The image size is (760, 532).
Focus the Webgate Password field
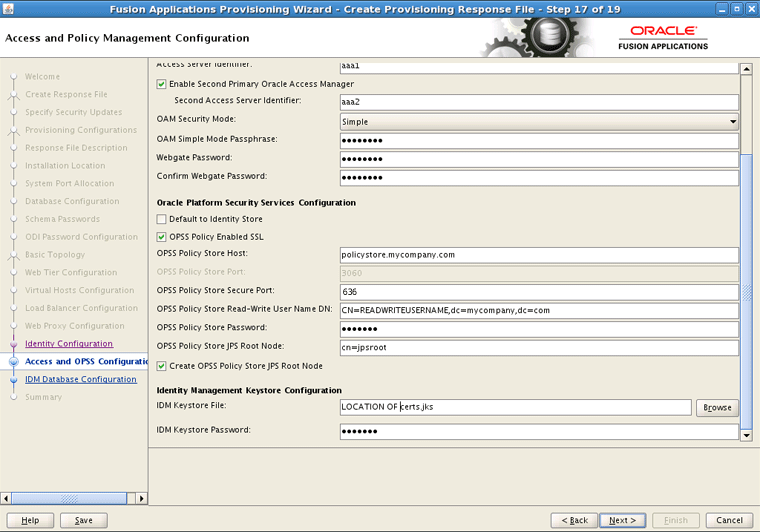click(539, 159)
